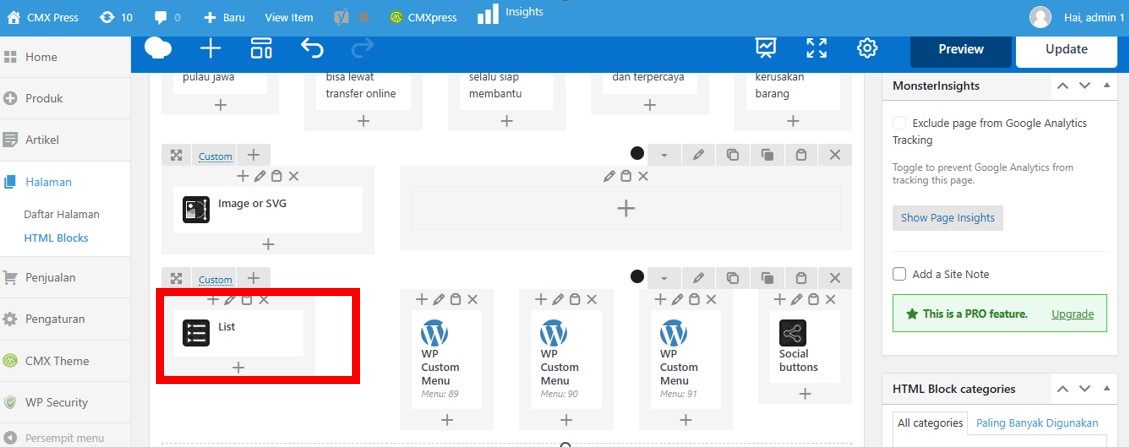Clone the row containing the List element
1129x447 pixels.
(767, 278)
